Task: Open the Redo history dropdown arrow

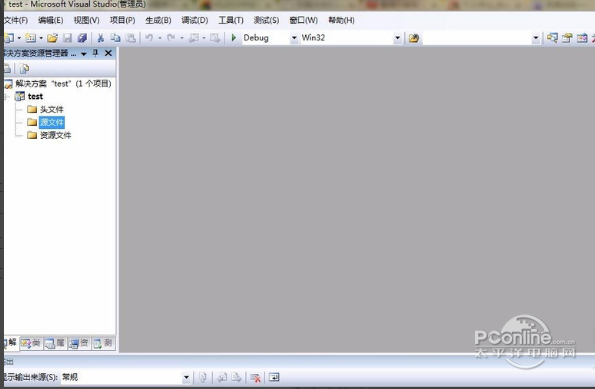Action: click(x=182, y=38)
